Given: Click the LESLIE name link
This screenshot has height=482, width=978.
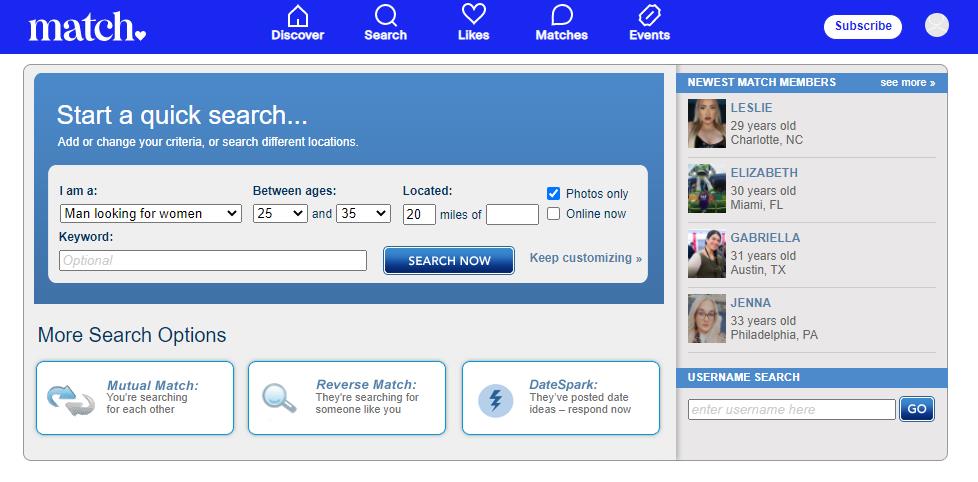Looking at the screenshot, I should pyautogui.click(x=752, y=108).
